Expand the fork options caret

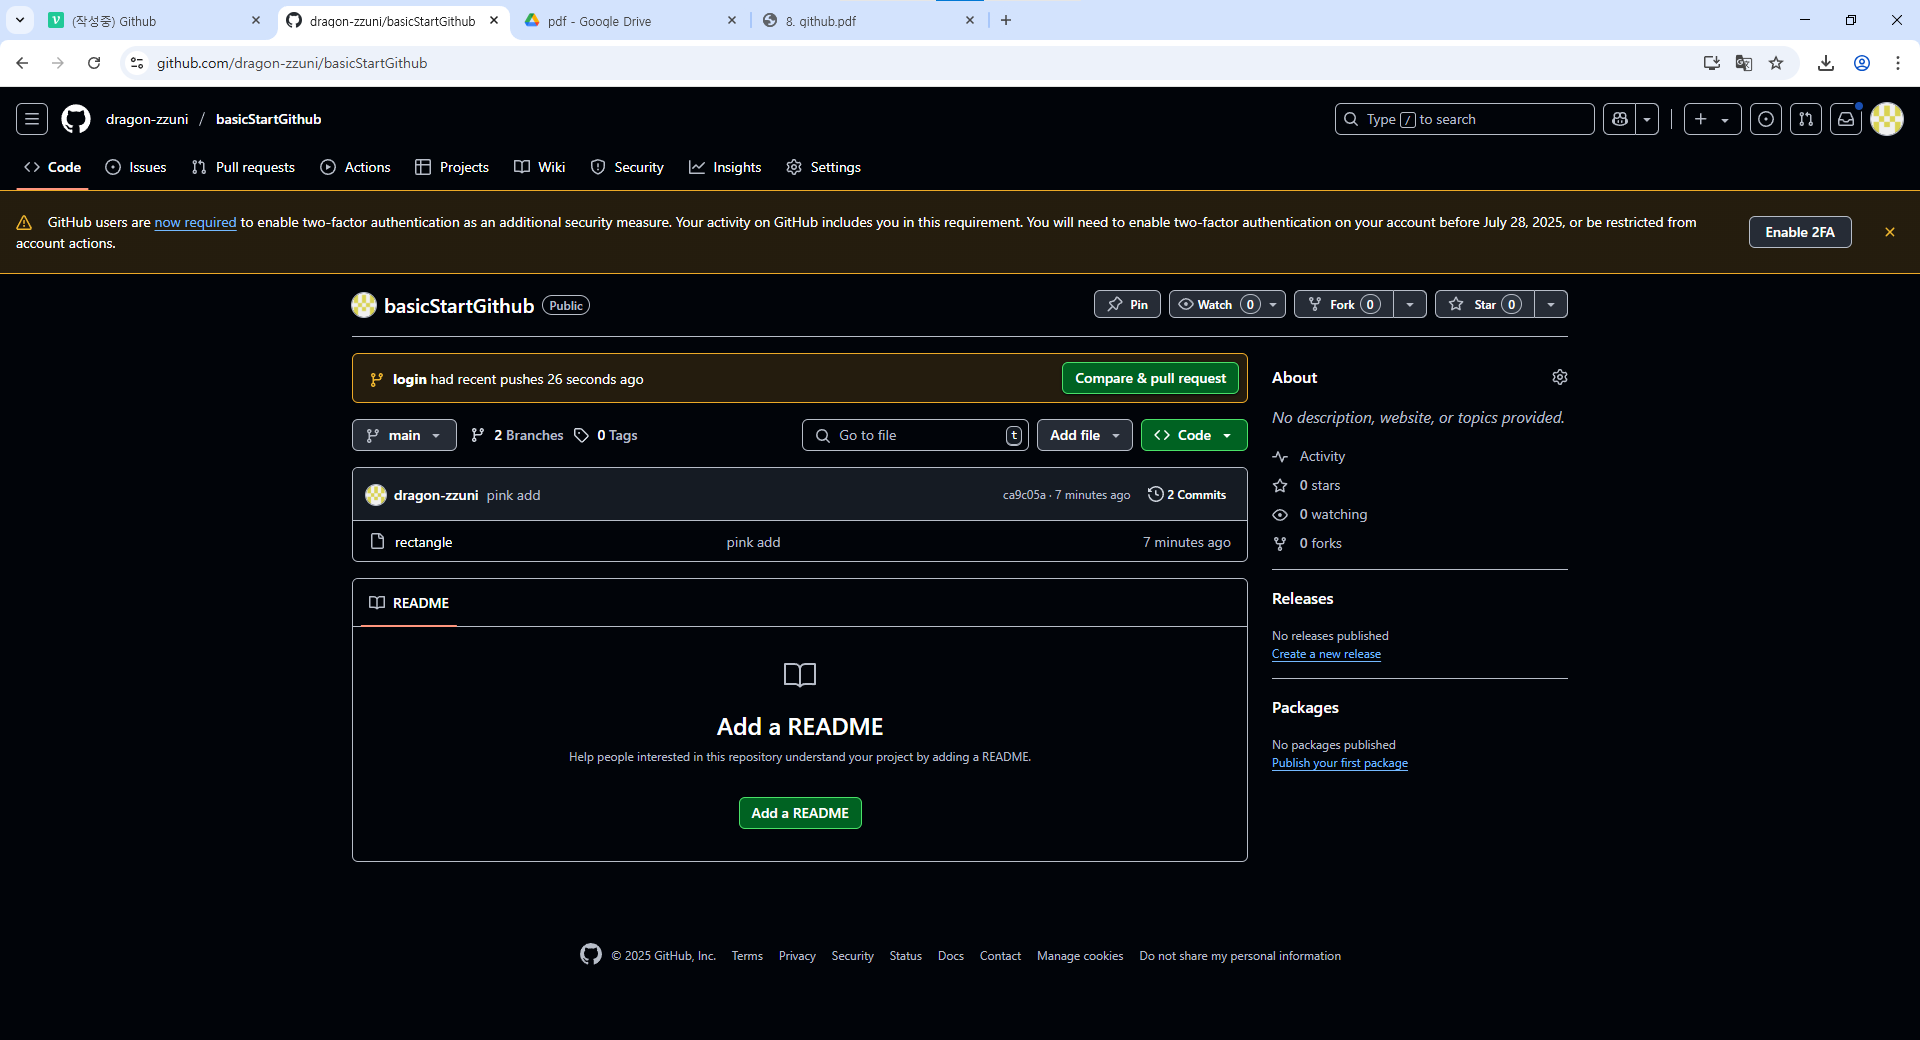(x=1410, y=304)
